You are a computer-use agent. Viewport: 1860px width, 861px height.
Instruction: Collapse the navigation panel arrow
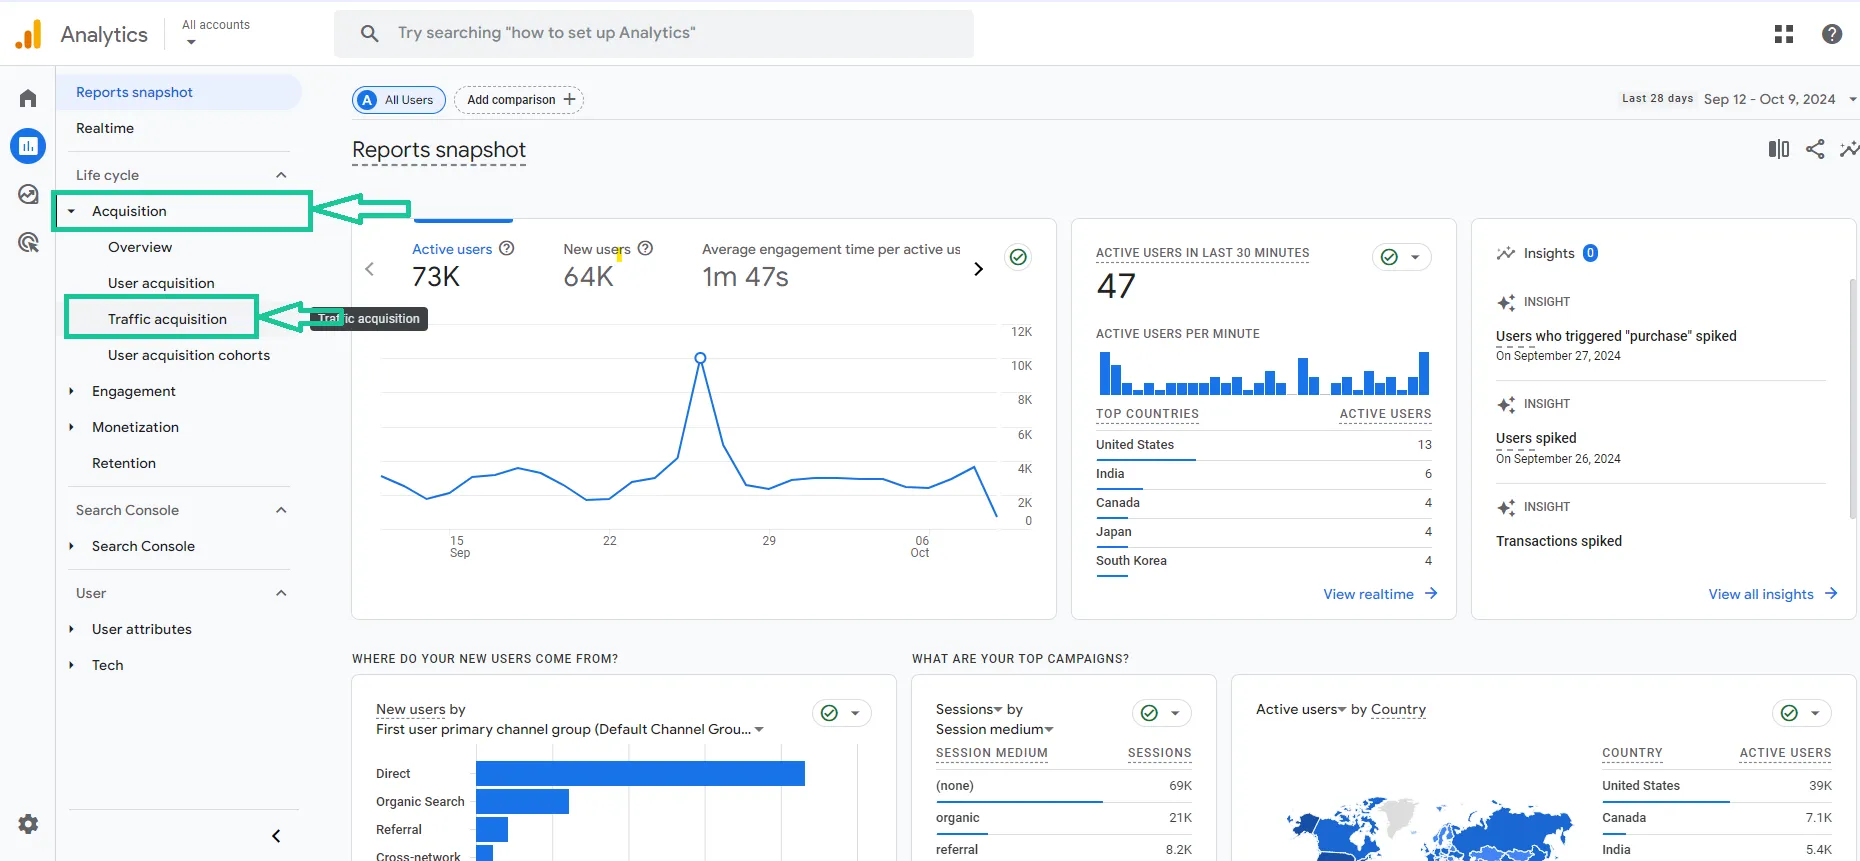(276, 836)
